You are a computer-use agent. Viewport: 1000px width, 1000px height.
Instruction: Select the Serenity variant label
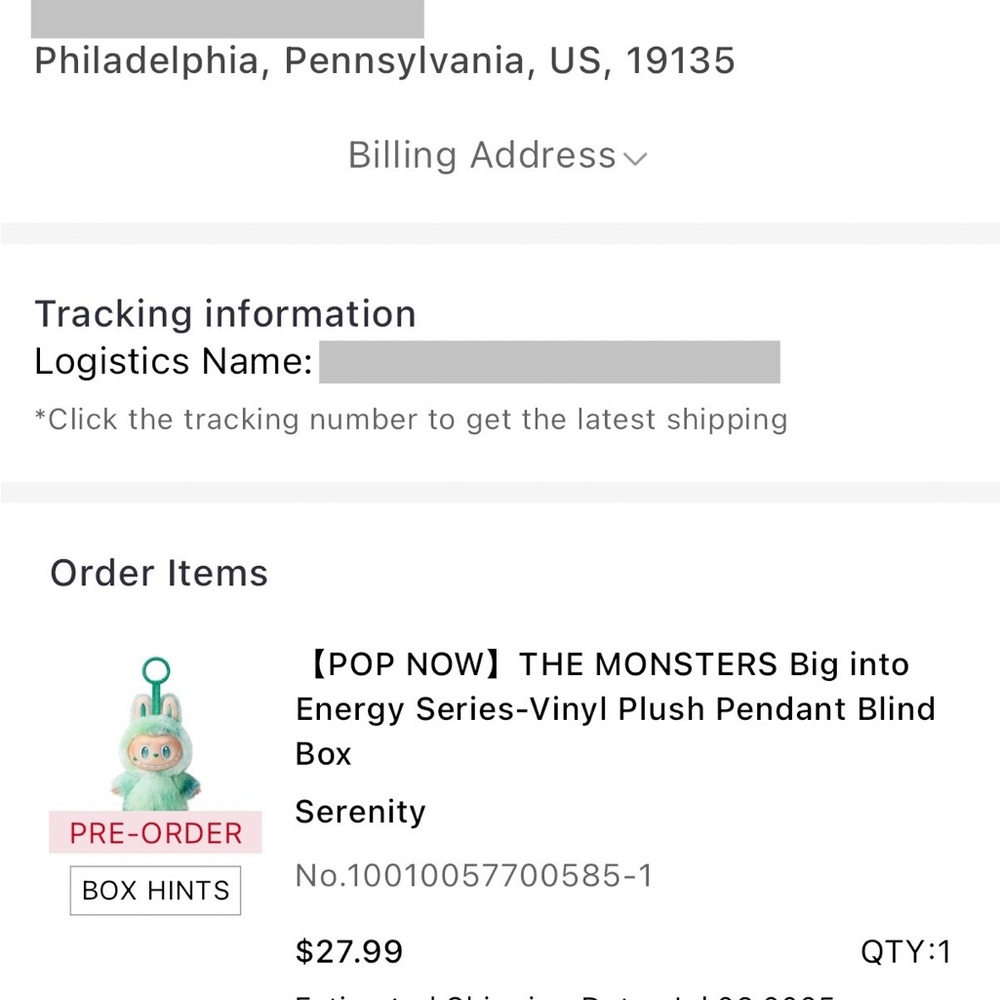[360, 812]
